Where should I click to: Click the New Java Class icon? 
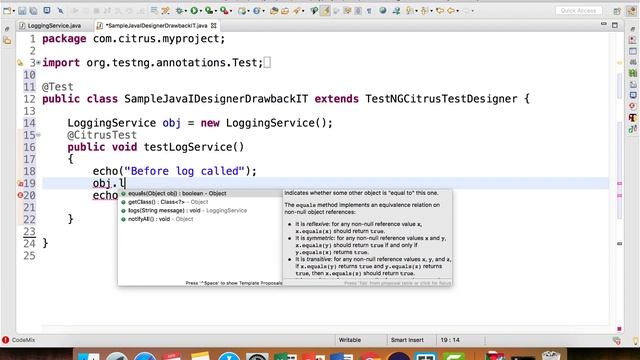point(256,11)
